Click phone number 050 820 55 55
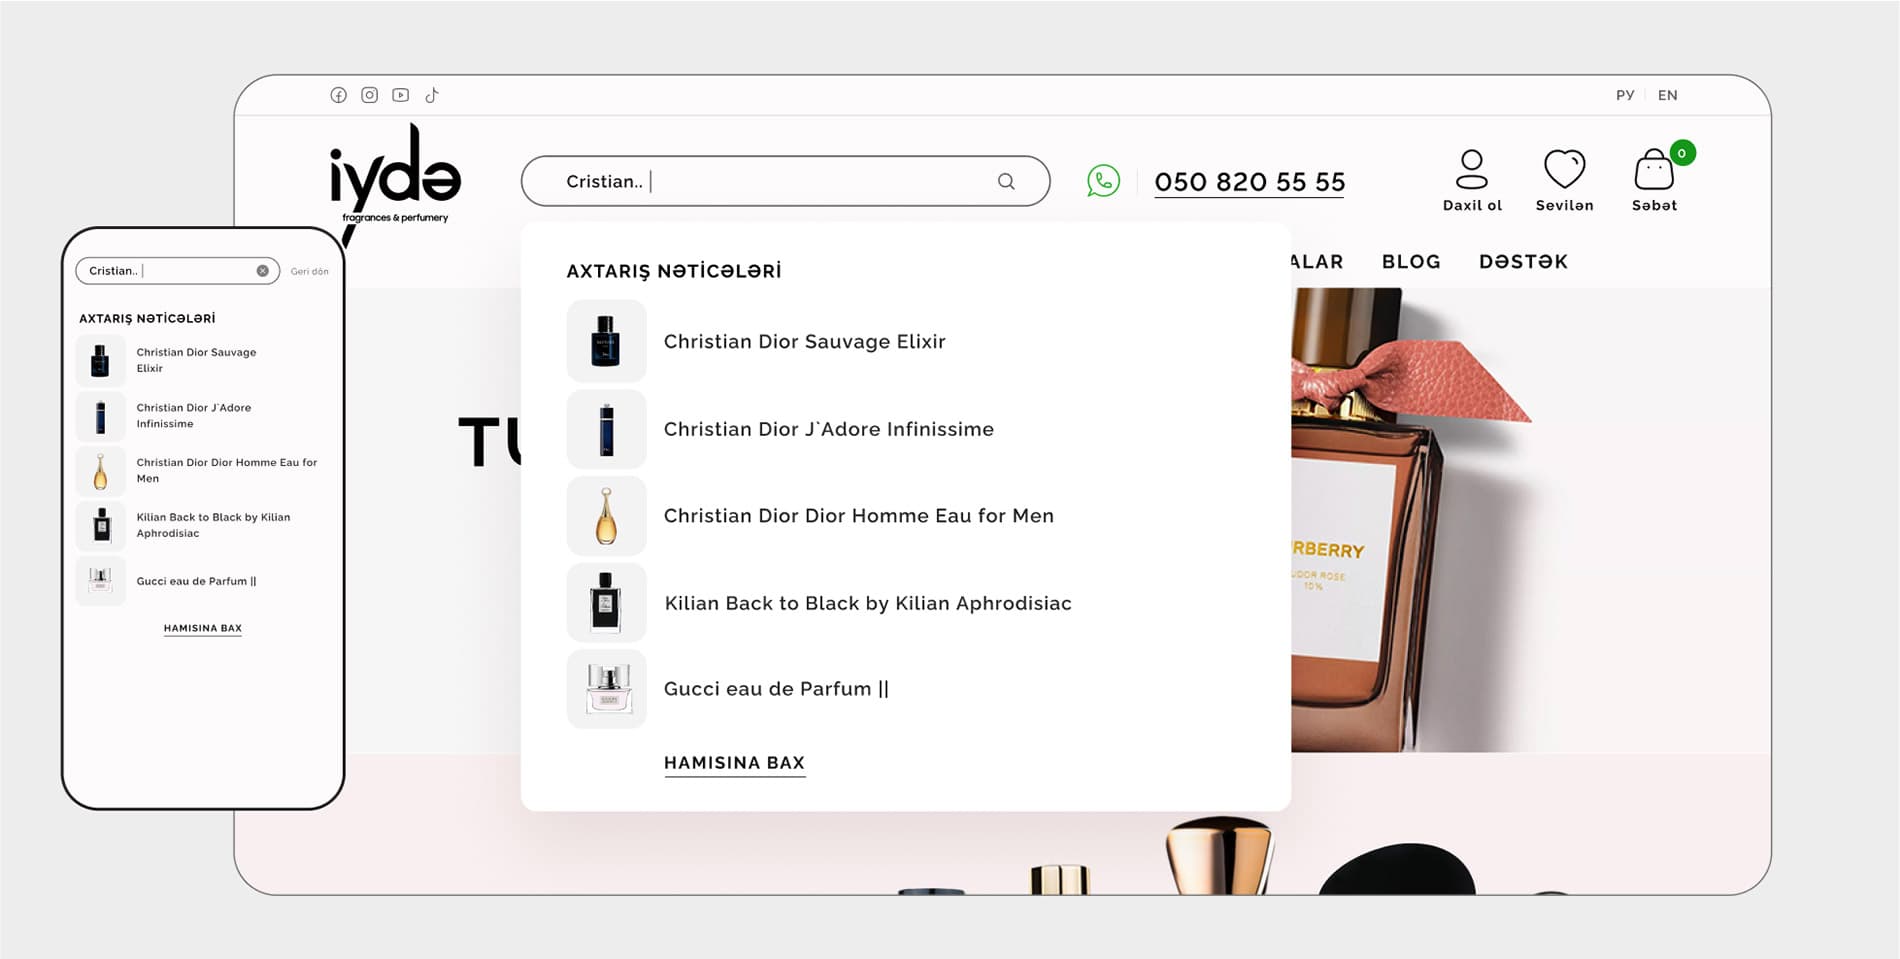Screen dimensions: 1900x959 [1250, 182]
